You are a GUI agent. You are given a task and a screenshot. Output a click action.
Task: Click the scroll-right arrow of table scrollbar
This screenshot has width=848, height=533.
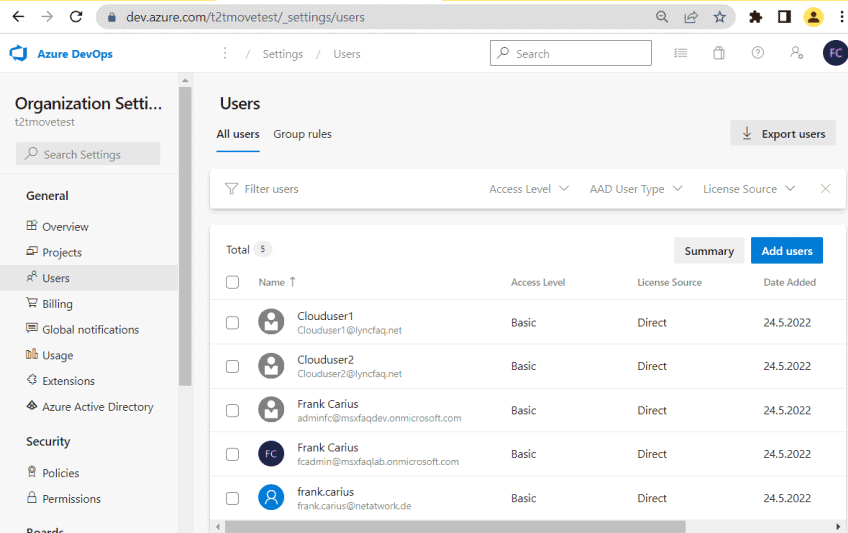click(x=838, y=527)
